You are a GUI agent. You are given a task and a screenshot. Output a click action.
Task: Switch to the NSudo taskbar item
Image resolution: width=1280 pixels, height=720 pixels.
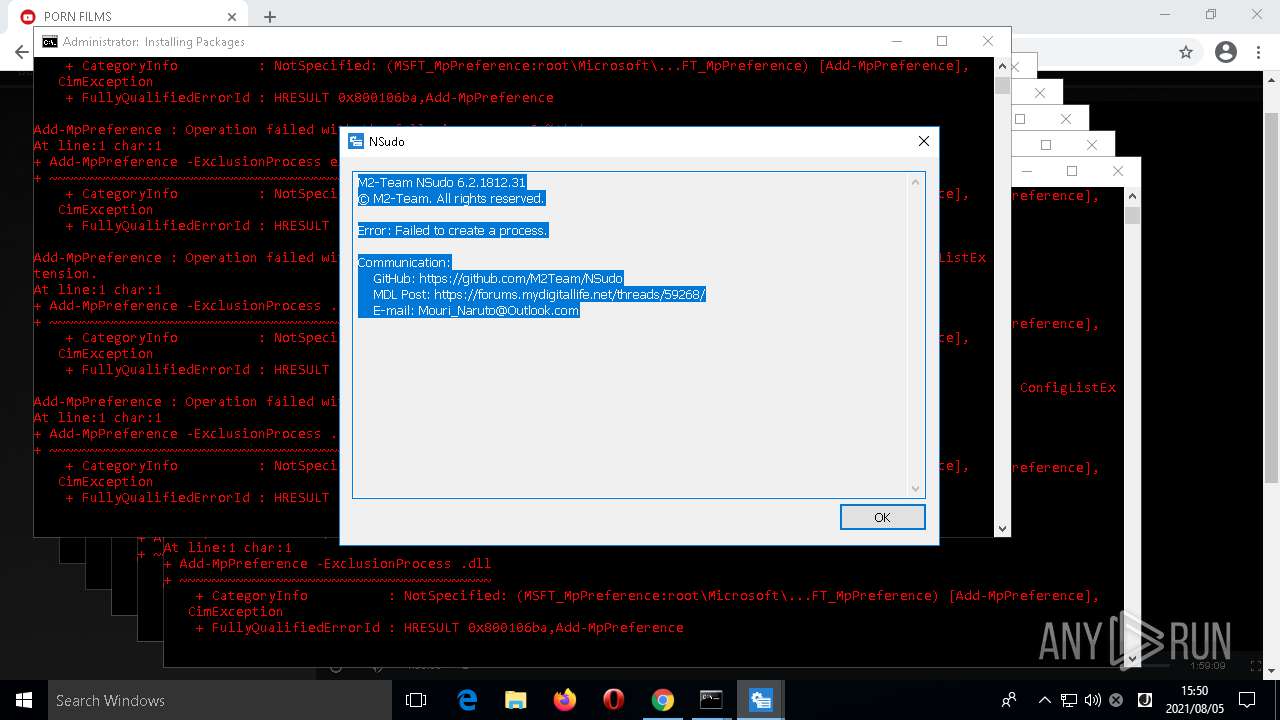(760, 700)
